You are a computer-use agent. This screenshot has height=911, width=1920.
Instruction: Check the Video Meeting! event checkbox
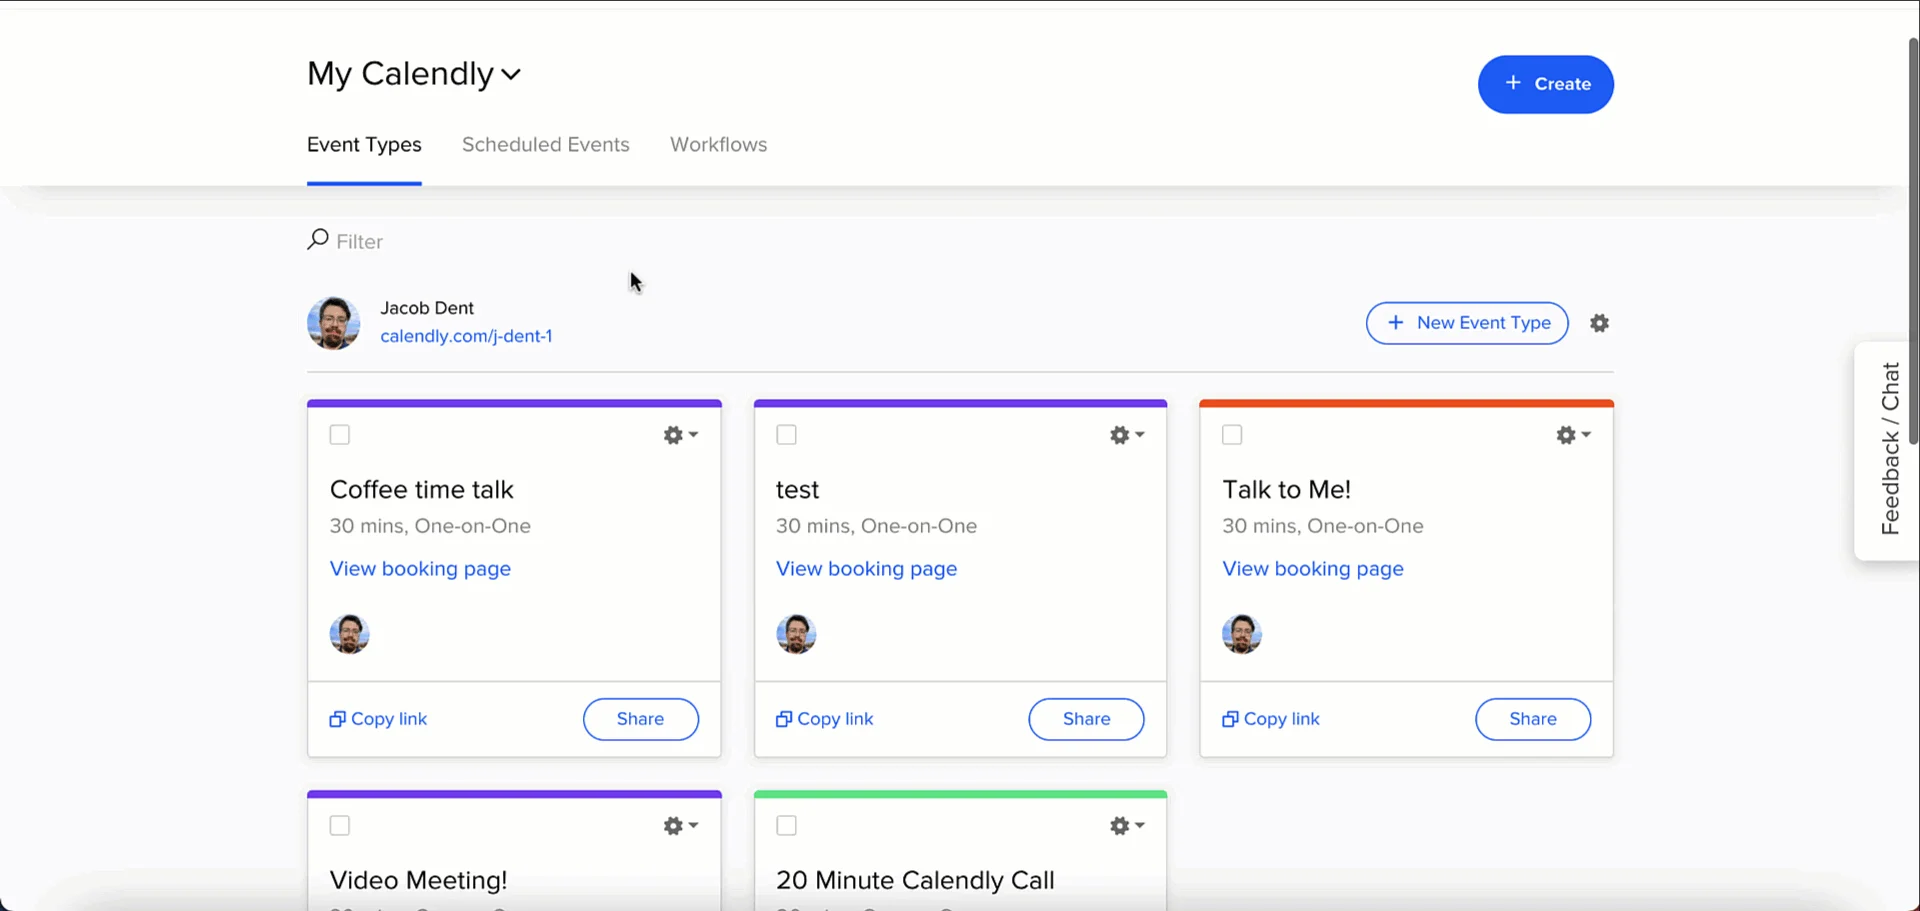[x=340, y=826]
